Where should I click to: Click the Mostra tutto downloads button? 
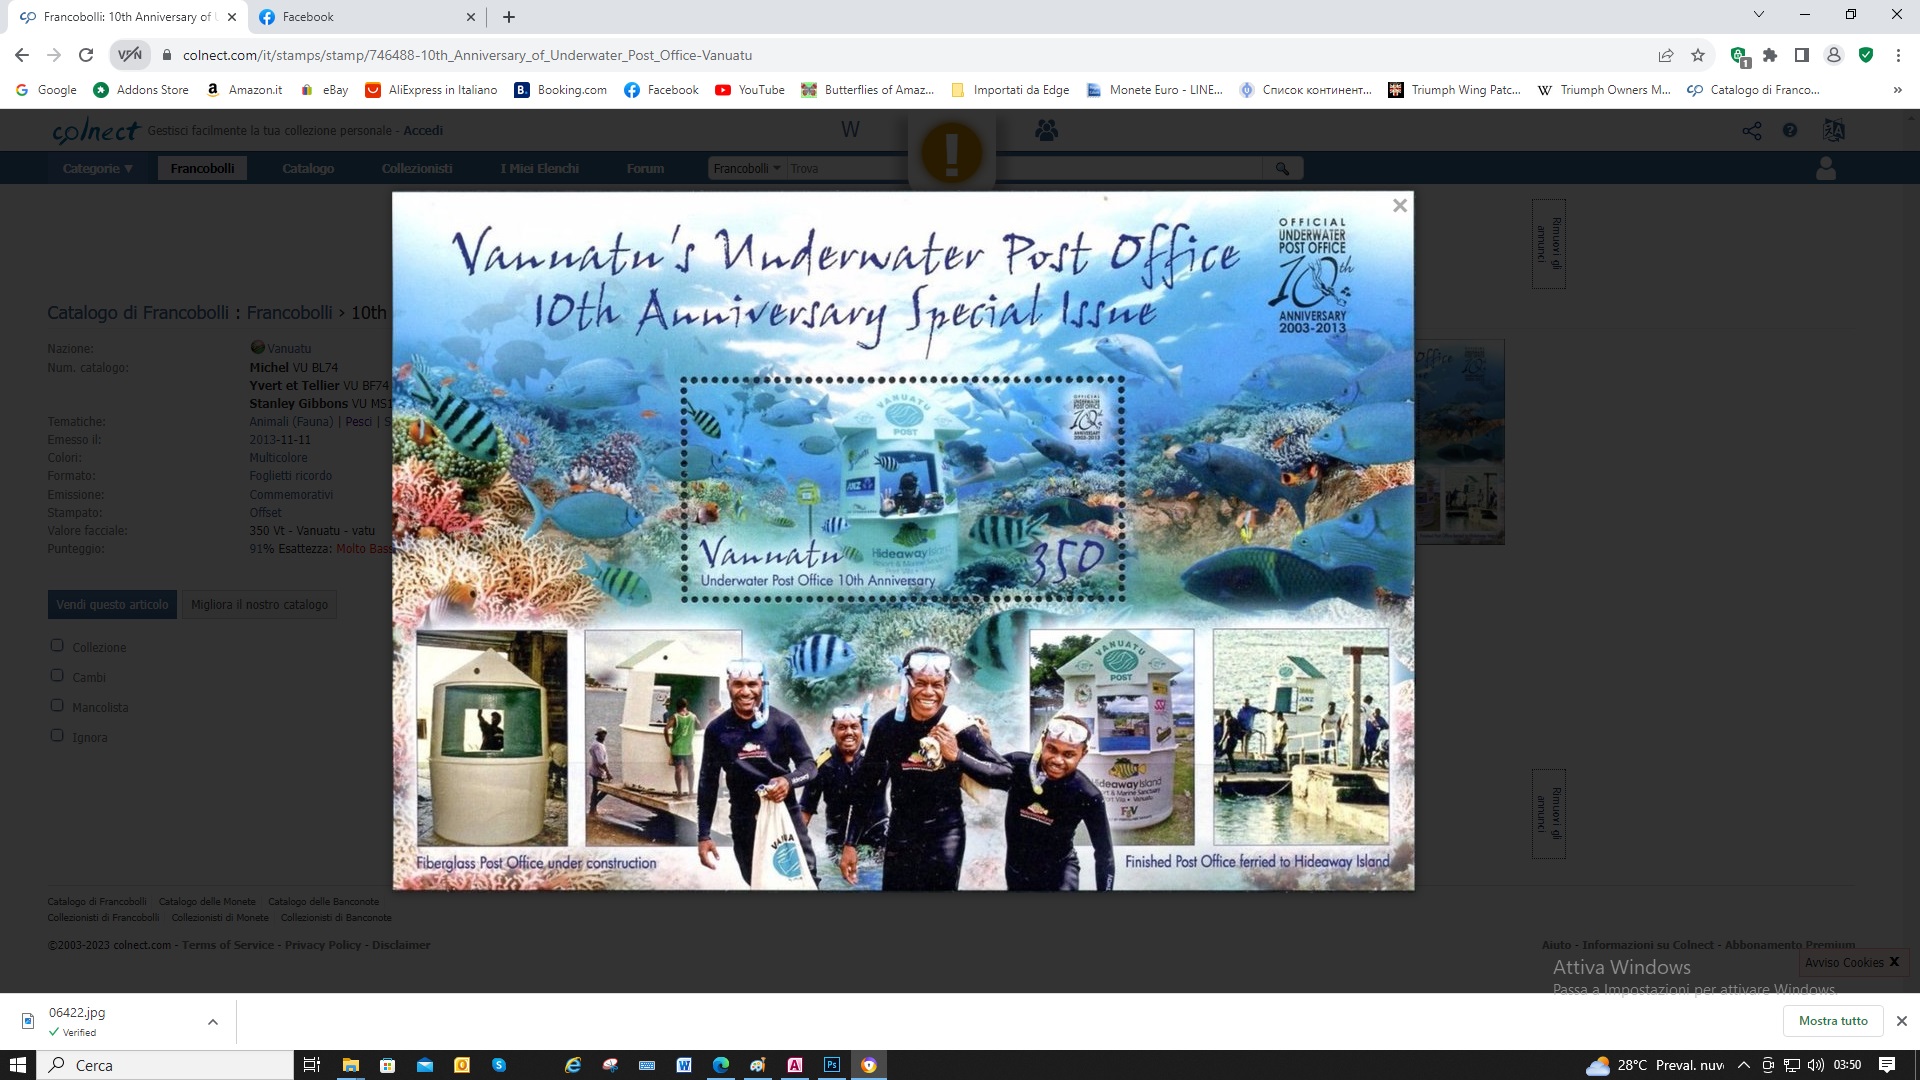(1833, 1021)
